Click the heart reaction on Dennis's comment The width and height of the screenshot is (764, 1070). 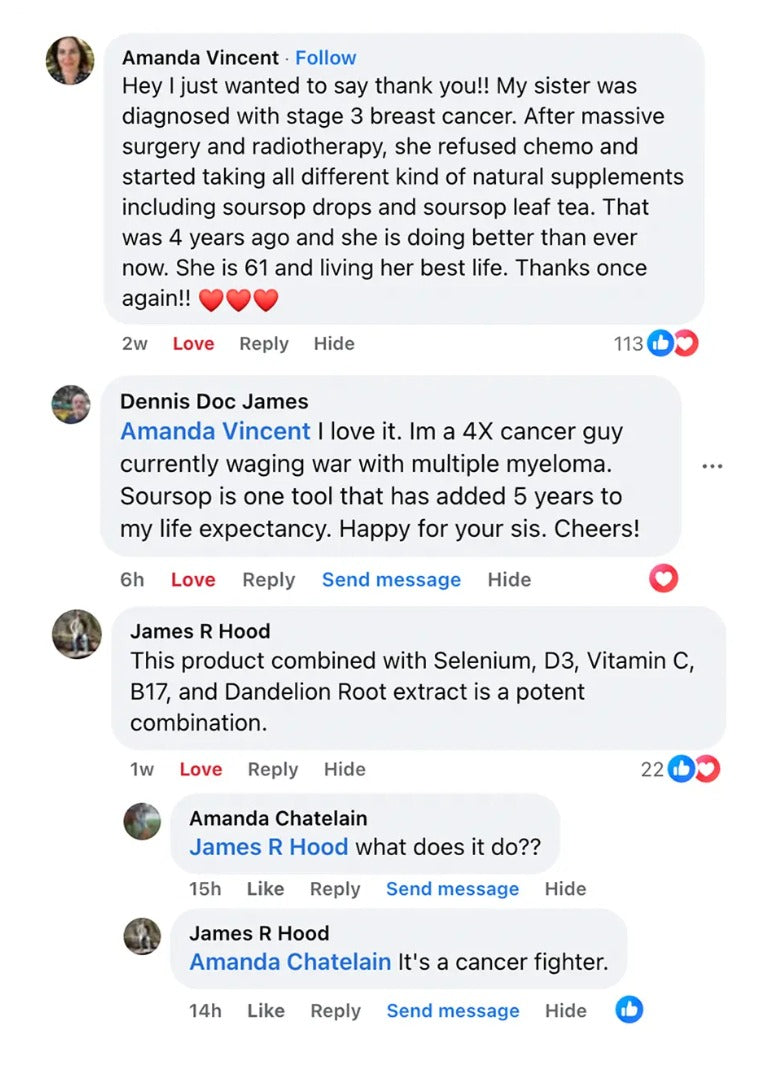coord(664,578)
